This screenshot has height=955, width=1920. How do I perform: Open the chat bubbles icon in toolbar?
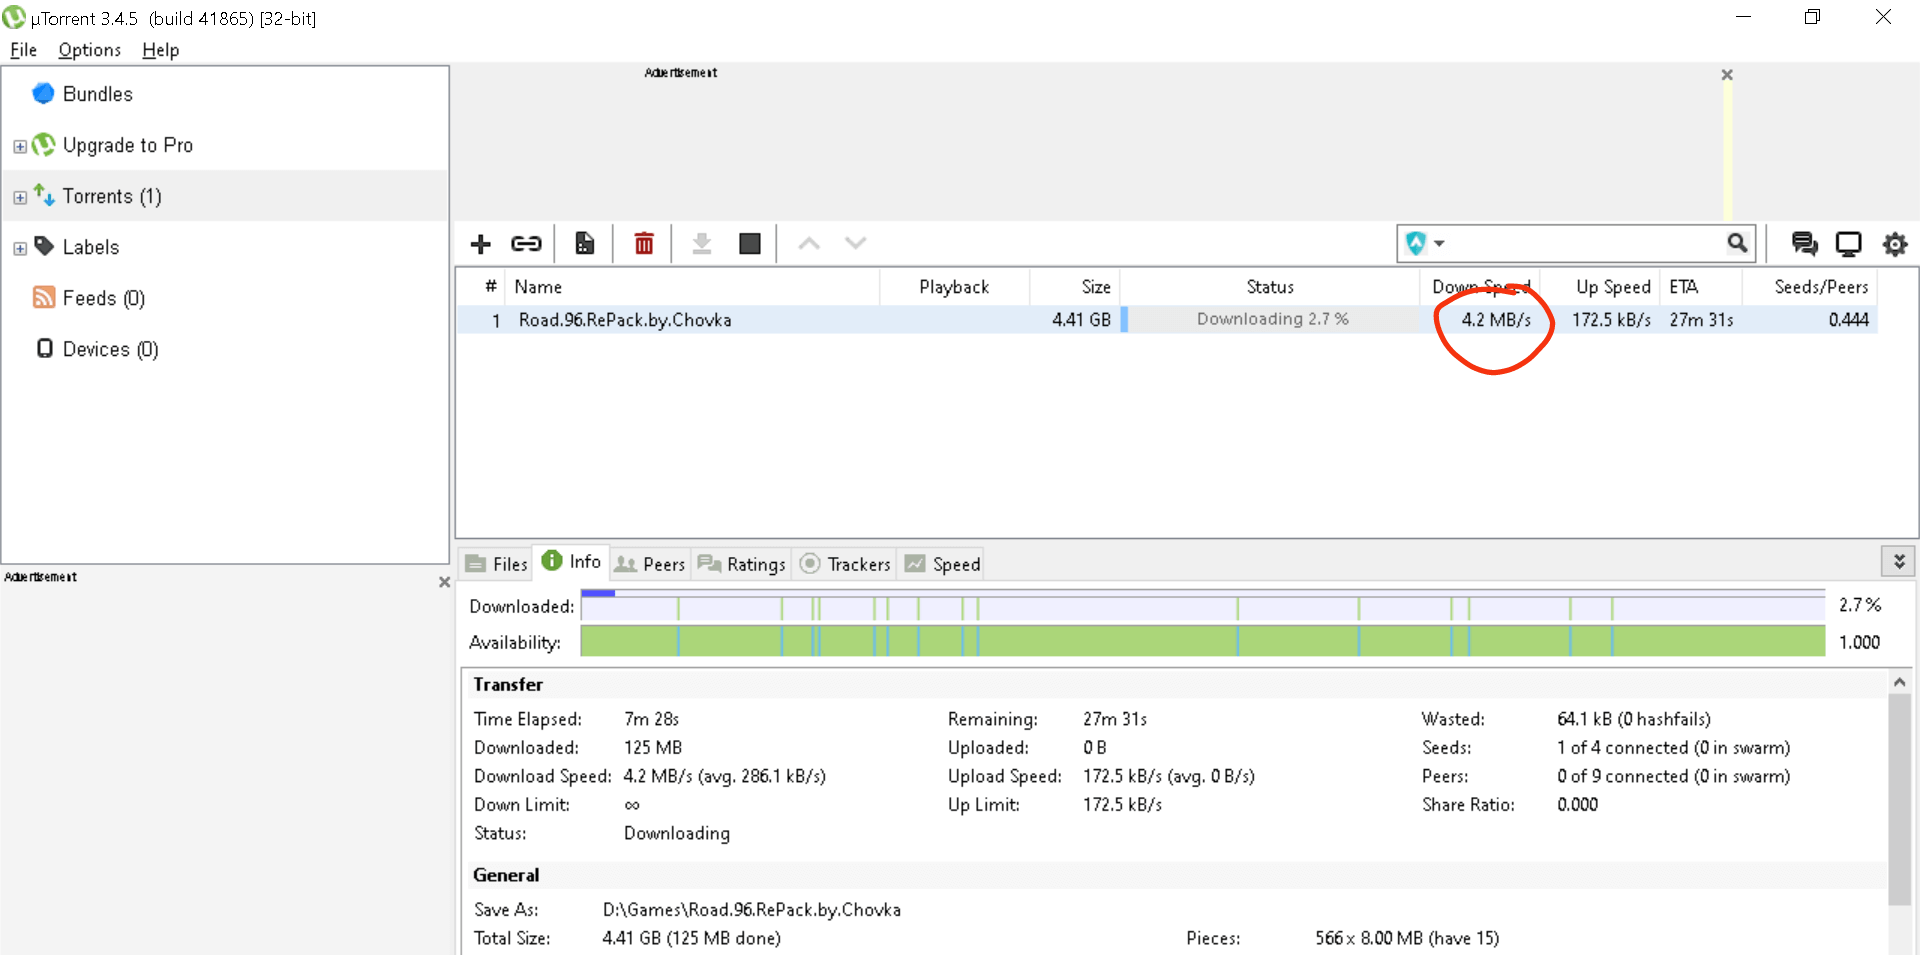click(x=1804, y=244)
